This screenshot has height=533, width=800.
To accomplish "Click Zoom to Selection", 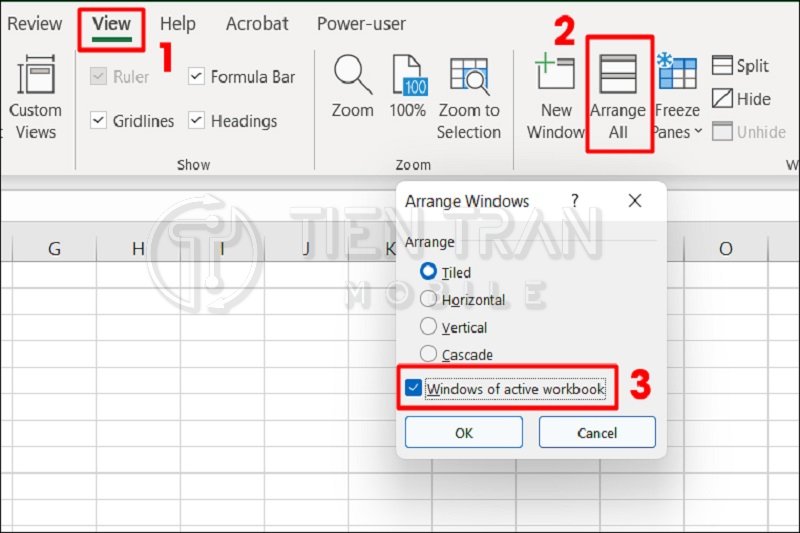I will click(469, 98).
